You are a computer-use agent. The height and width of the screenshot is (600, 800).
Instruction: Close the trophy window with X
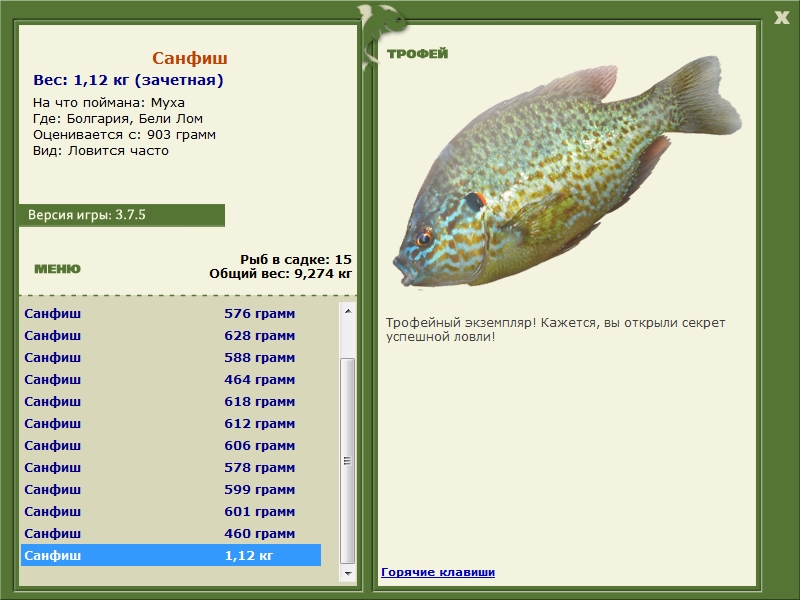[x=781, y=18]
